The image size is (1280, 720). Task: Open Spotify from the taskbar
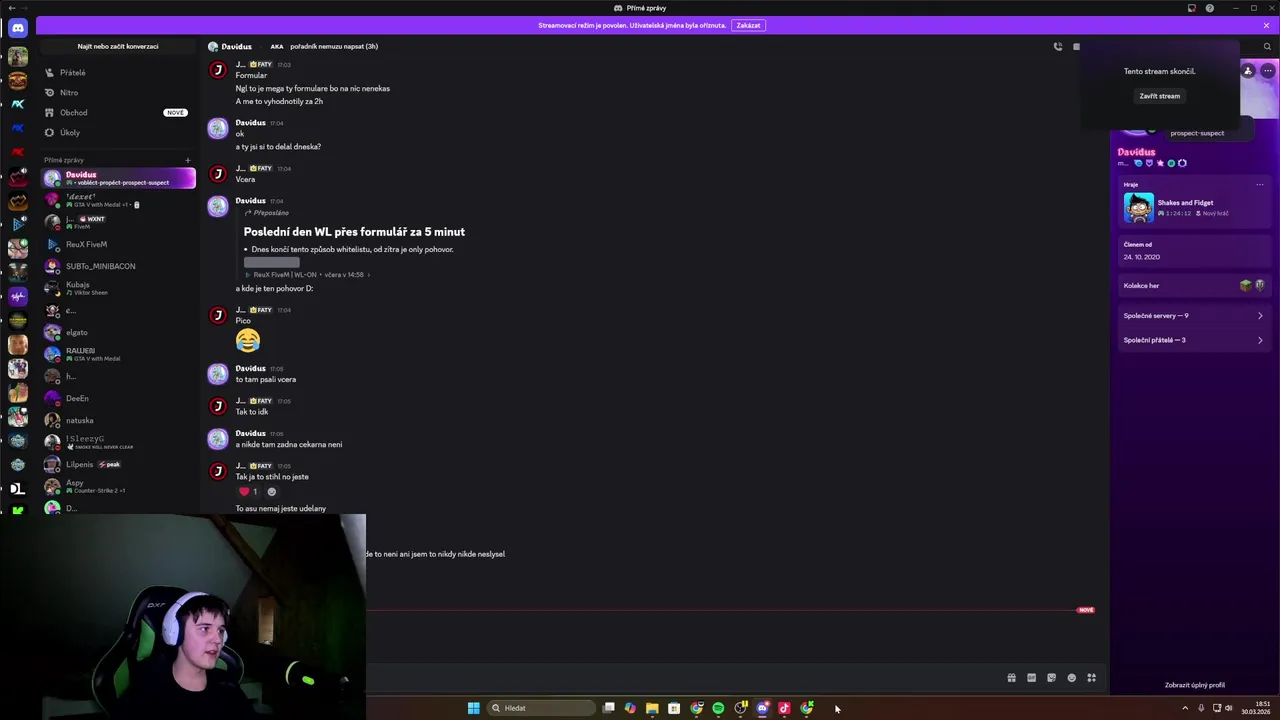click(718, 708)
